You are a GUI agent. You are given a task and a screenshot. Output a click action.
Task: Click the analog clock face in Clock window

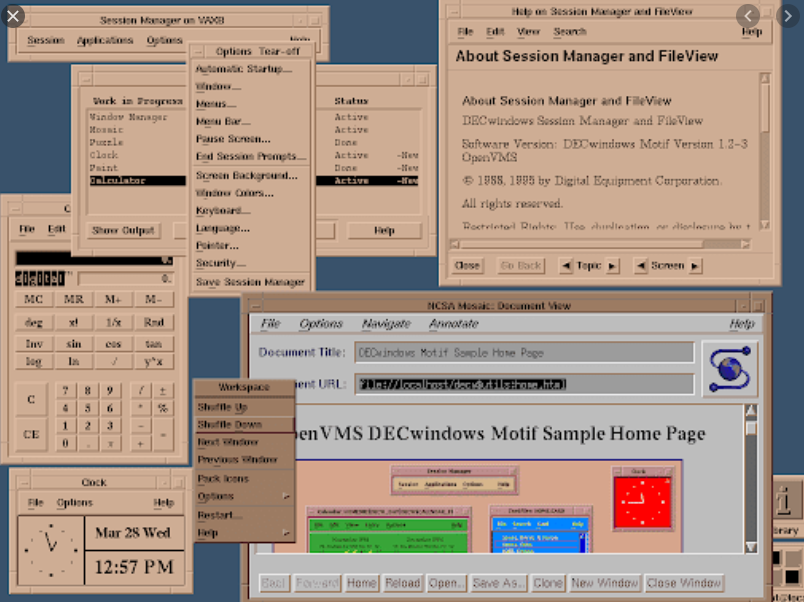[51, 550]
